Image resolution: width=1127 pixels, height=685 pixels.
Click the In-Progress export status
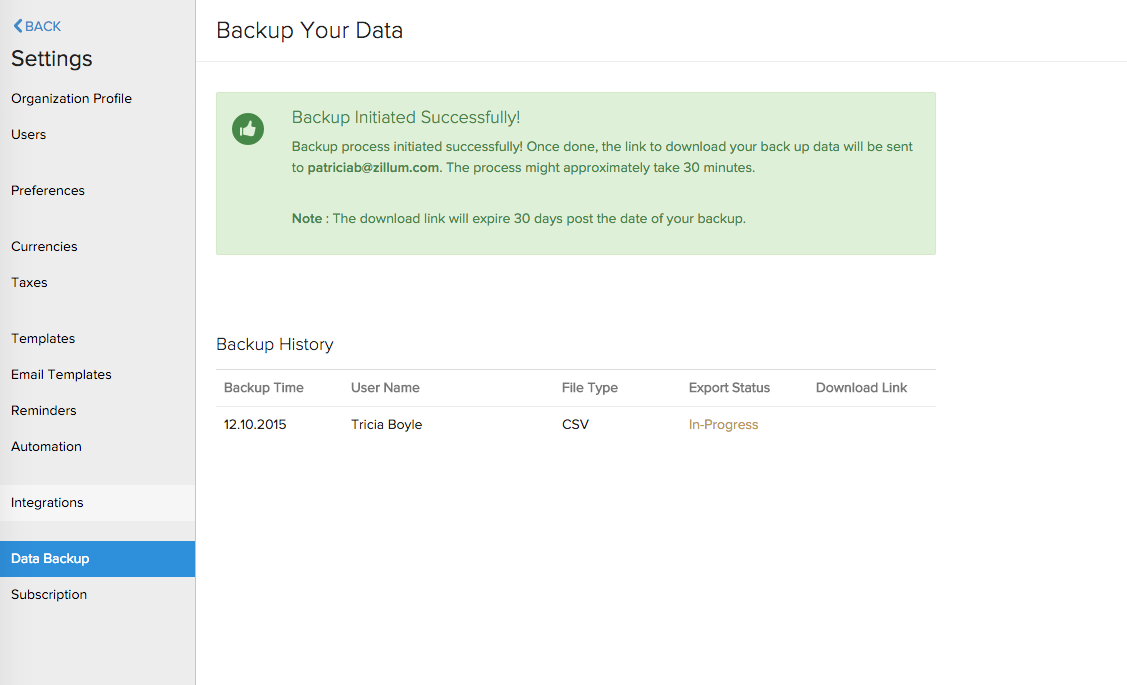[723, 424]
